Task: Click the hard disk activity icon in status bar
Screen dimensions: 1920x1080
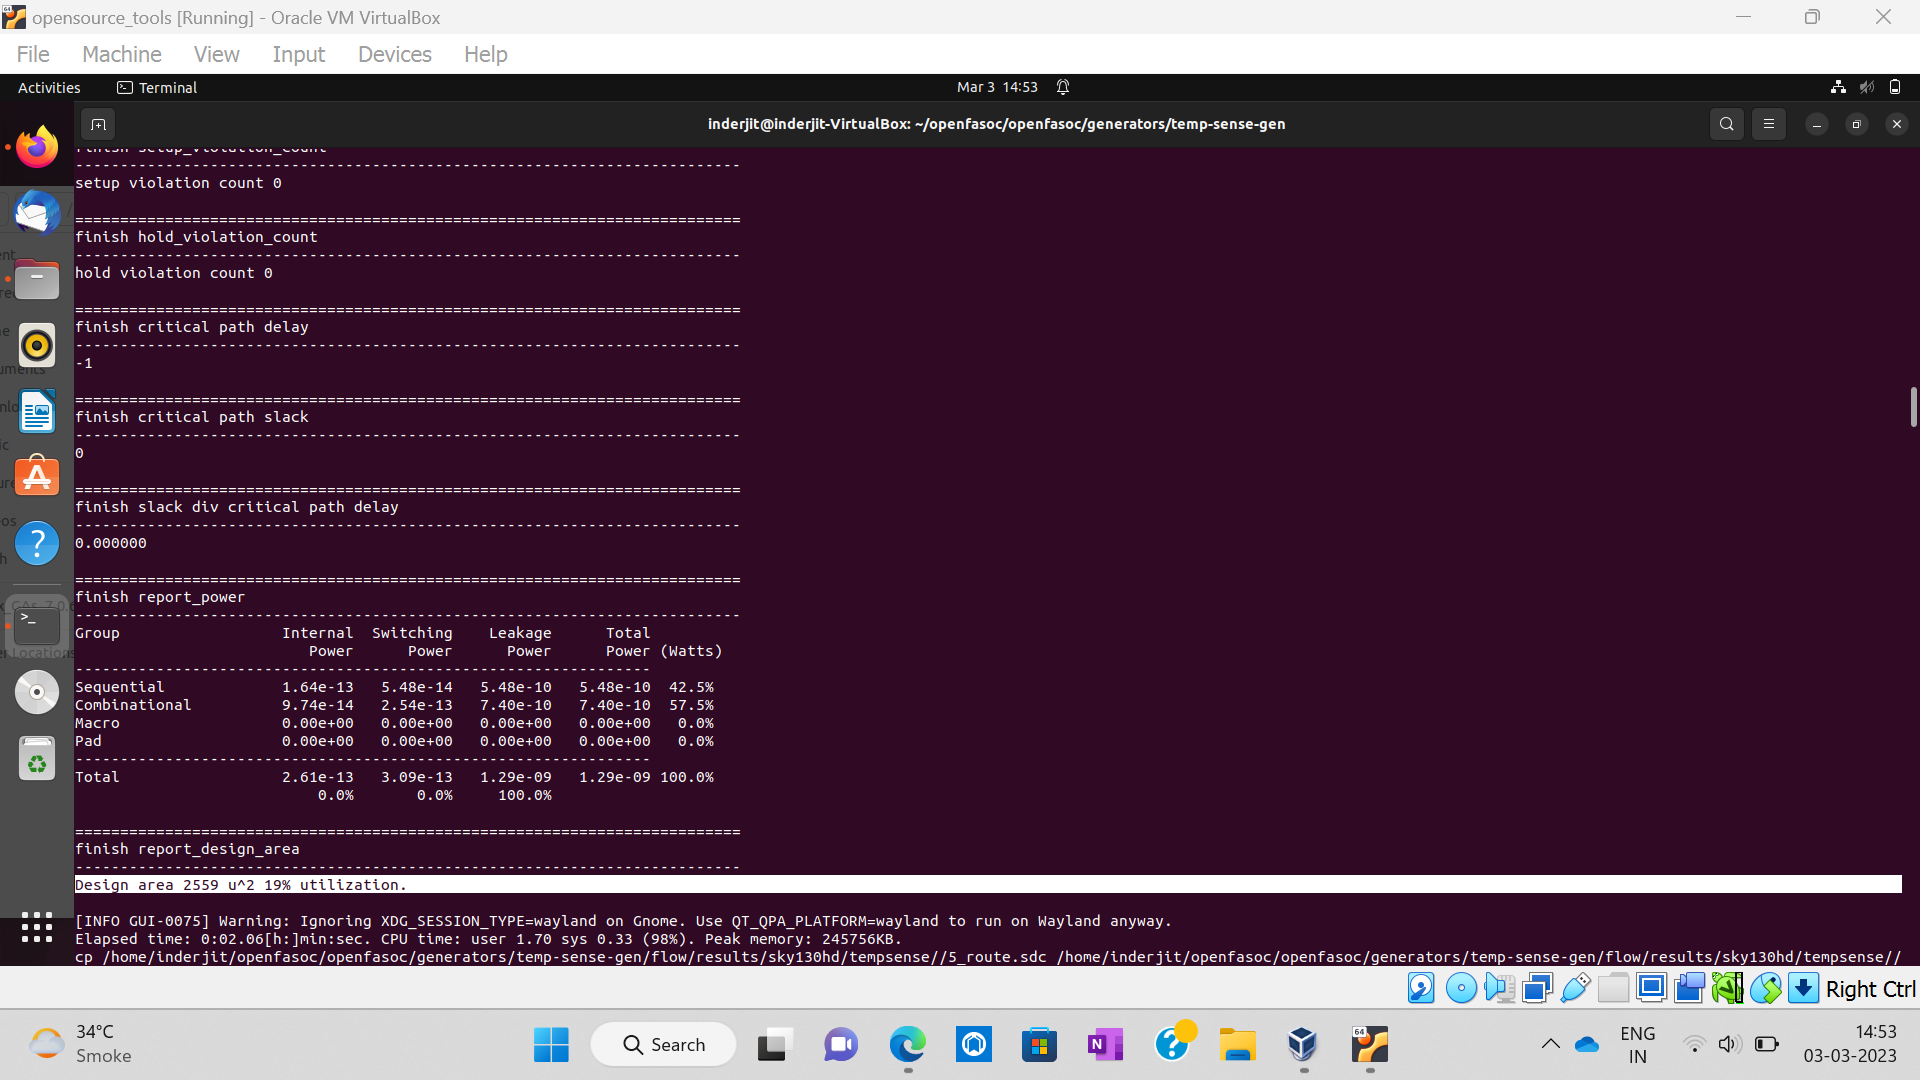Action: point(1420,988)
